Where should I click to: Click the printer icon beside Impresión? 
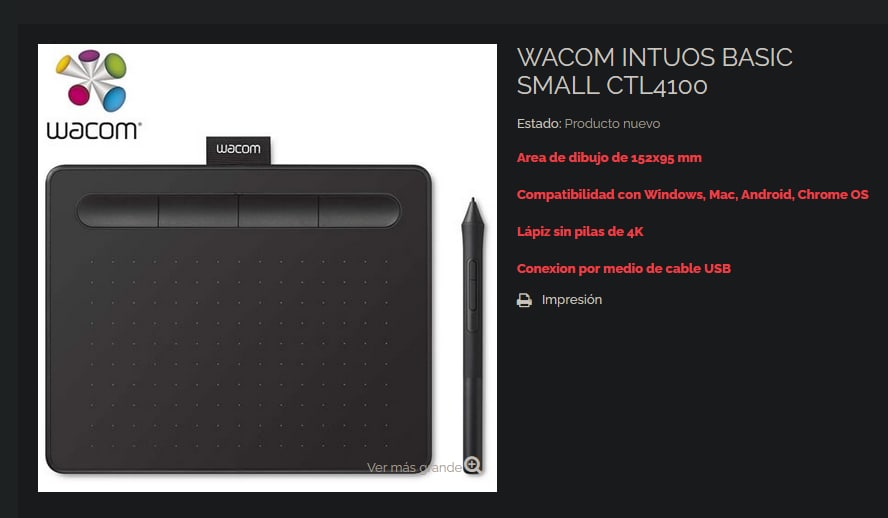[524, 300]
